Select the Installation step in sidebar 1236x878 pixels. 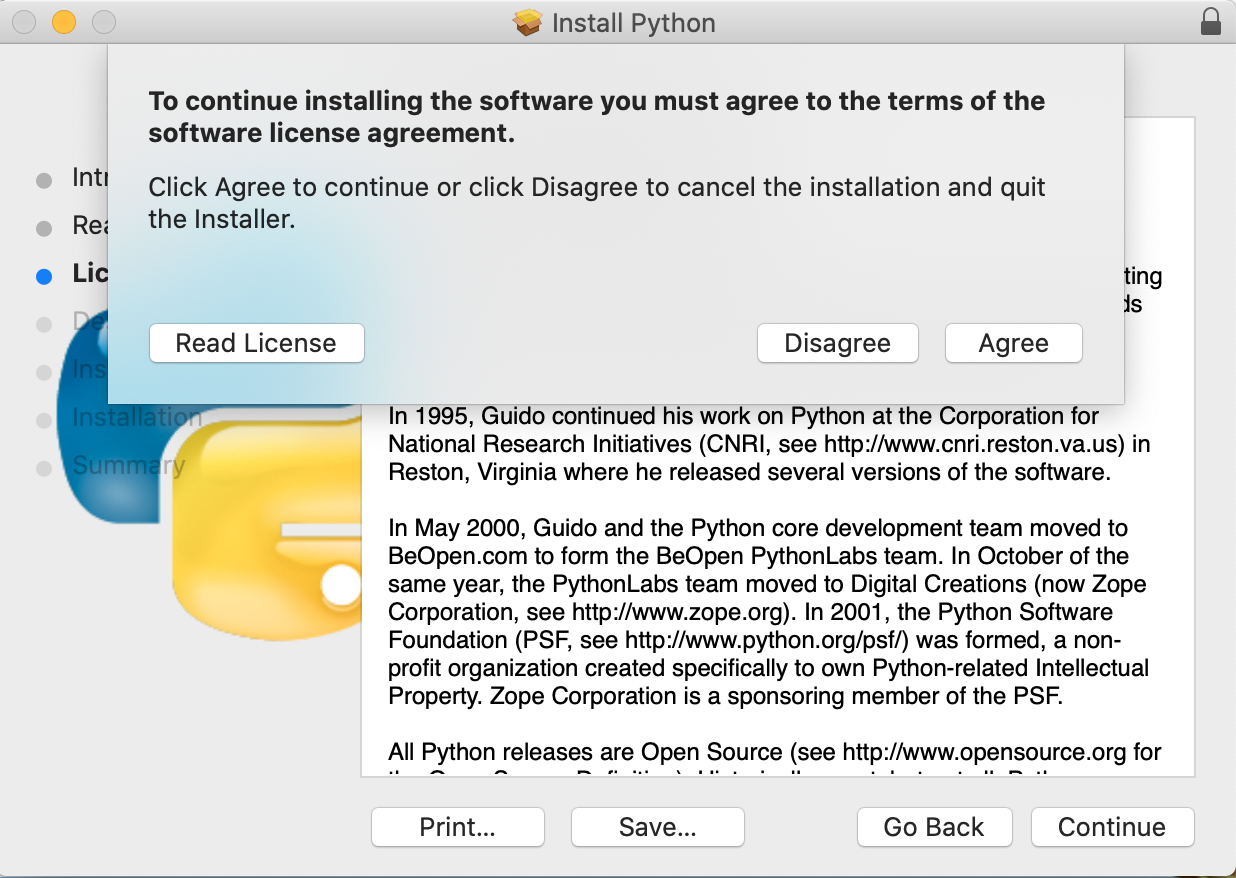137,417
